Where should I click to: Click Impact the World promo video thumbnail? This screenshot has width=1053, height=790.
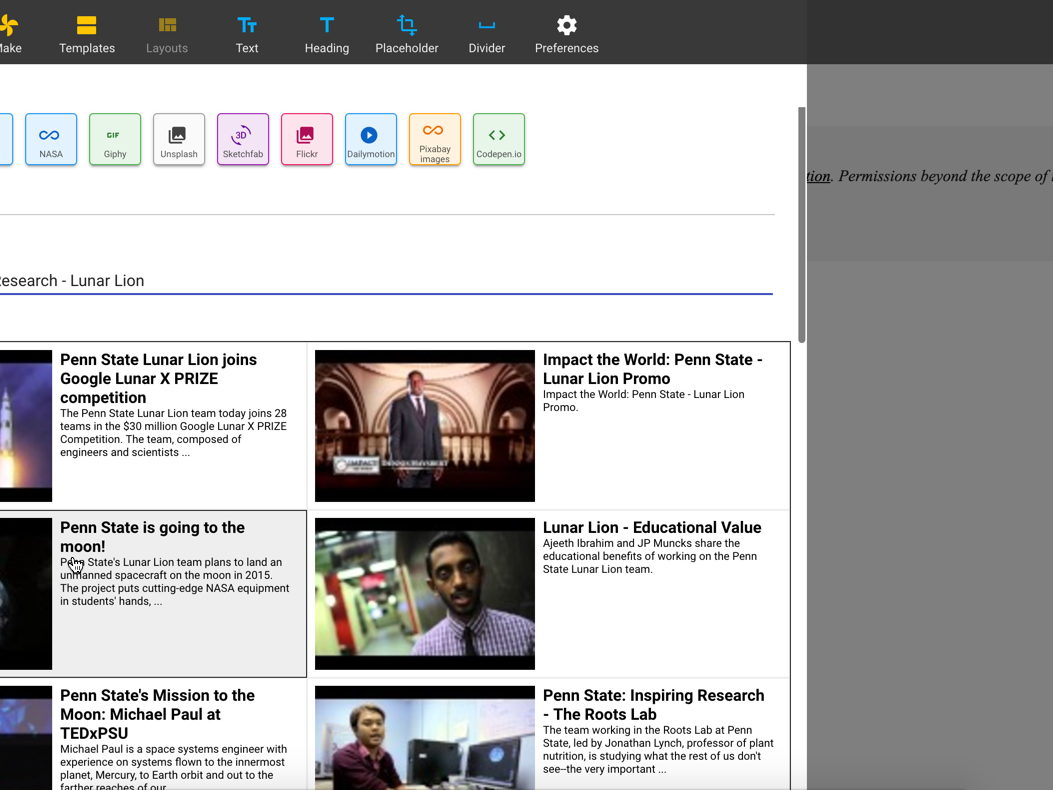pyautogui.click(x=425, y=426)
